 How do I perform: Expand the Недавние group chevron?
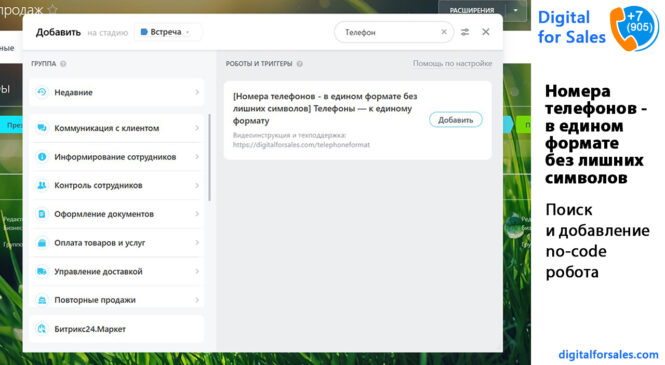click(x=197, y=92)
